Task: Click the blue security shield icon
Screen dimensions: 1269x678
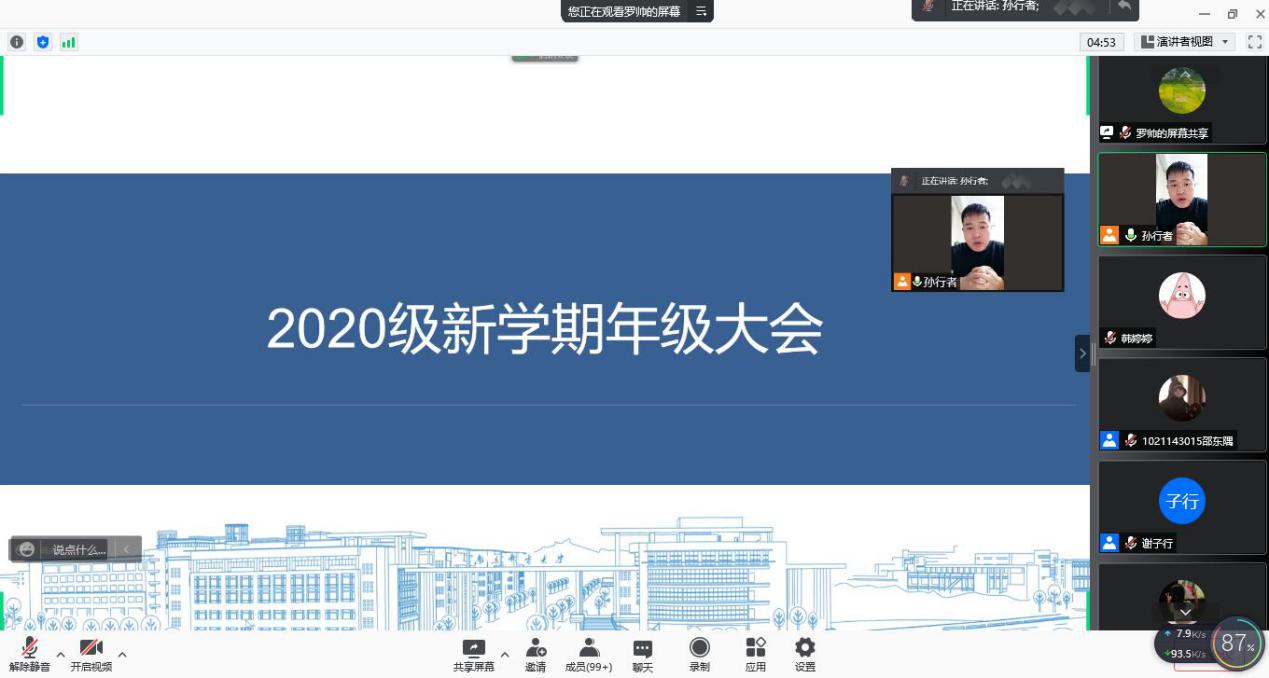Action: tap(42, 42)
